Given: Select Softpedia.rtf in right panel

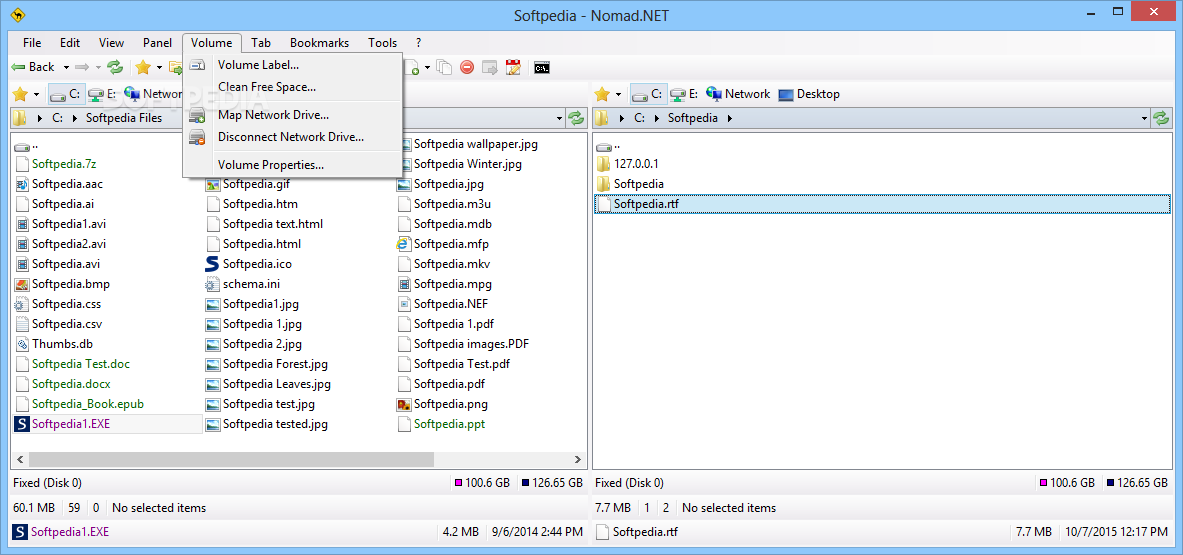Looking at the screenshot, I should [883, 204].
